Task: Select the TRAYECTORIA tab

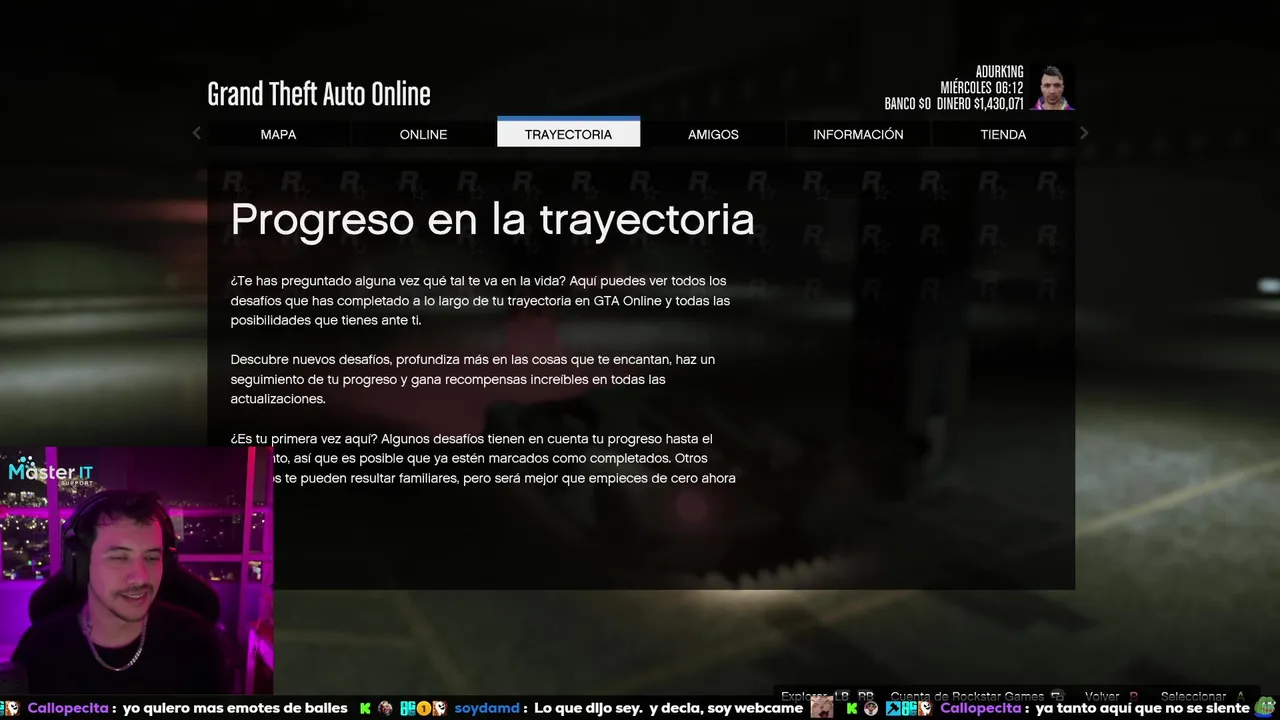Action: tap(568, 132)
